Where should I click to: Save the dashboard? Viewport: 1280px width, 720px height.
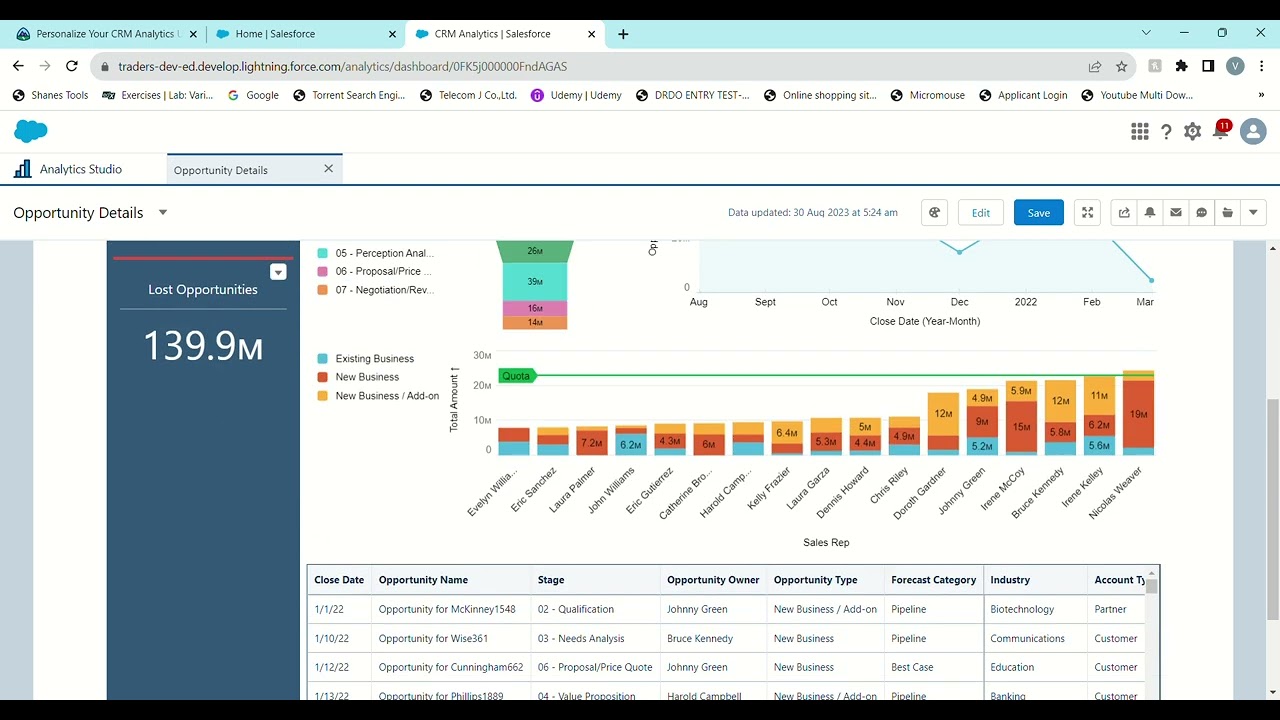[1039, 212]
